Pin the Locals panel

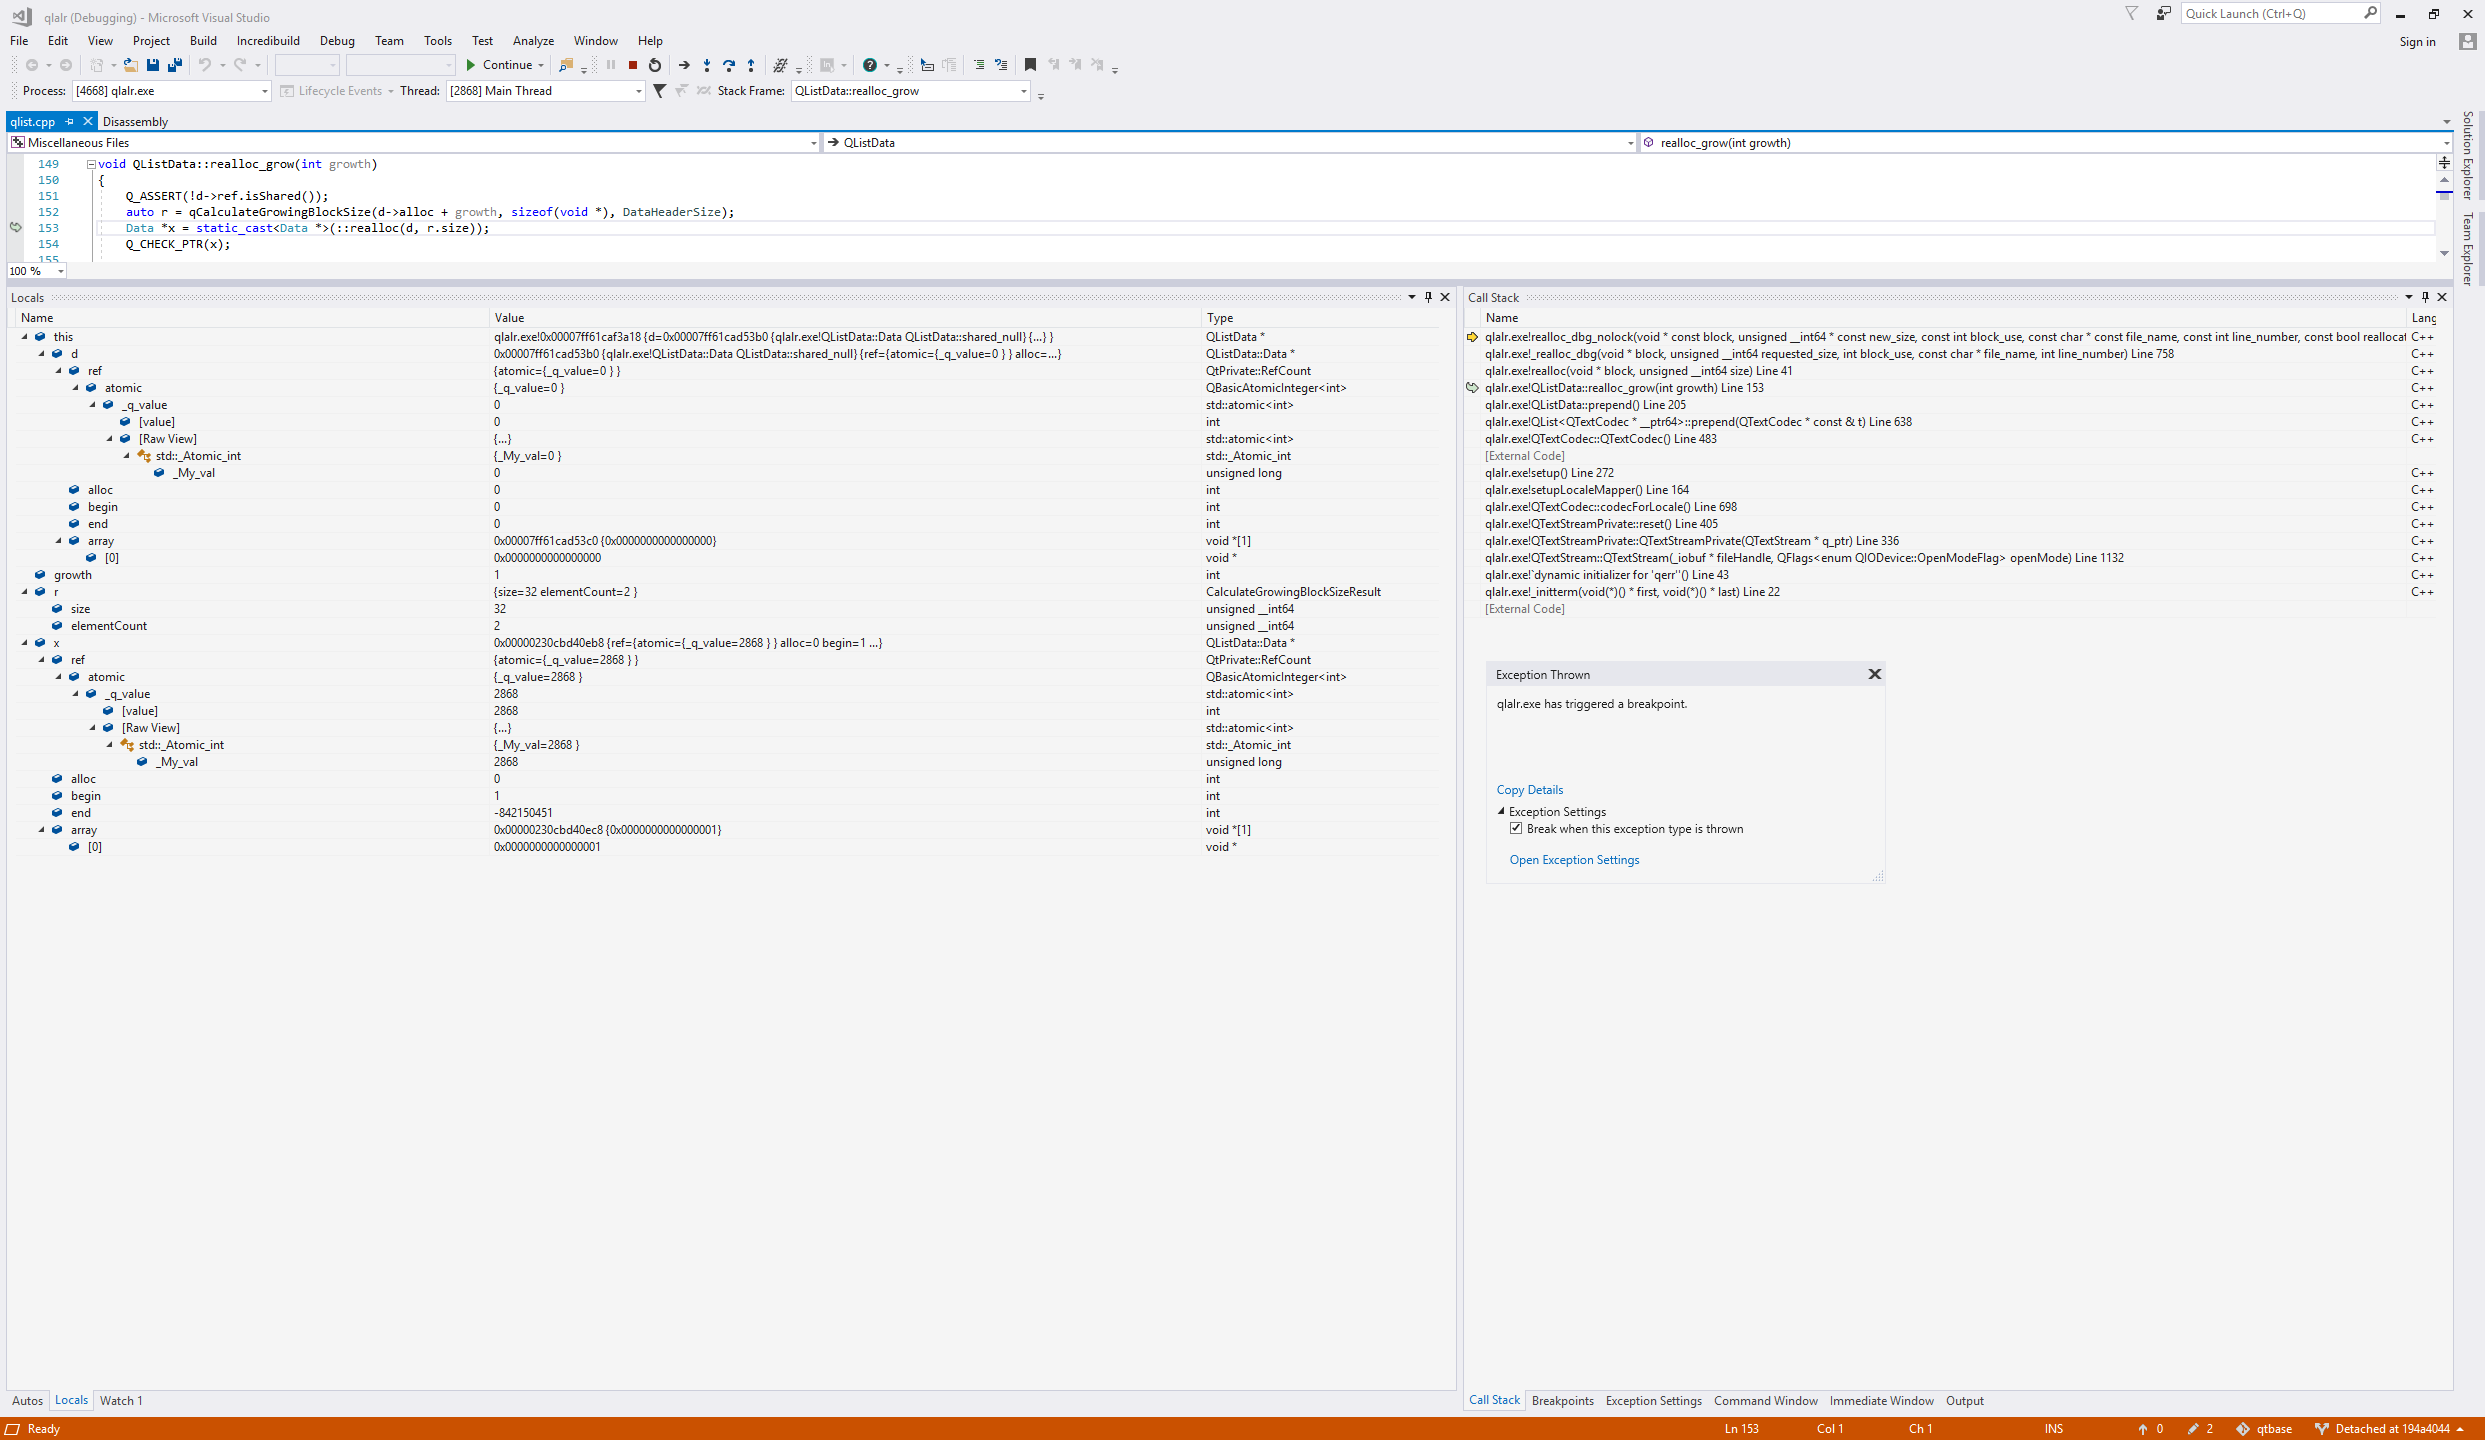[x=1428, y=297]
